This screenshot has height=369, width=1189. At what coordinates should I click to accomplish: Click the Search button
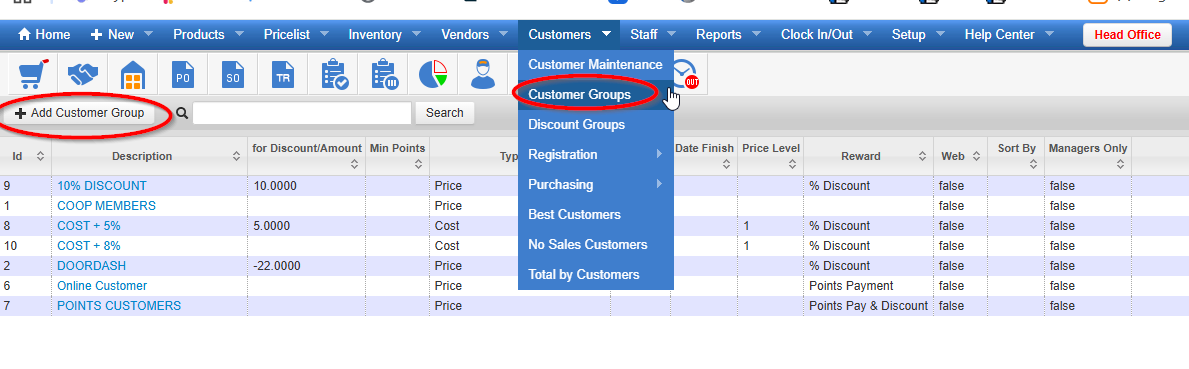[x=444, y=113]
